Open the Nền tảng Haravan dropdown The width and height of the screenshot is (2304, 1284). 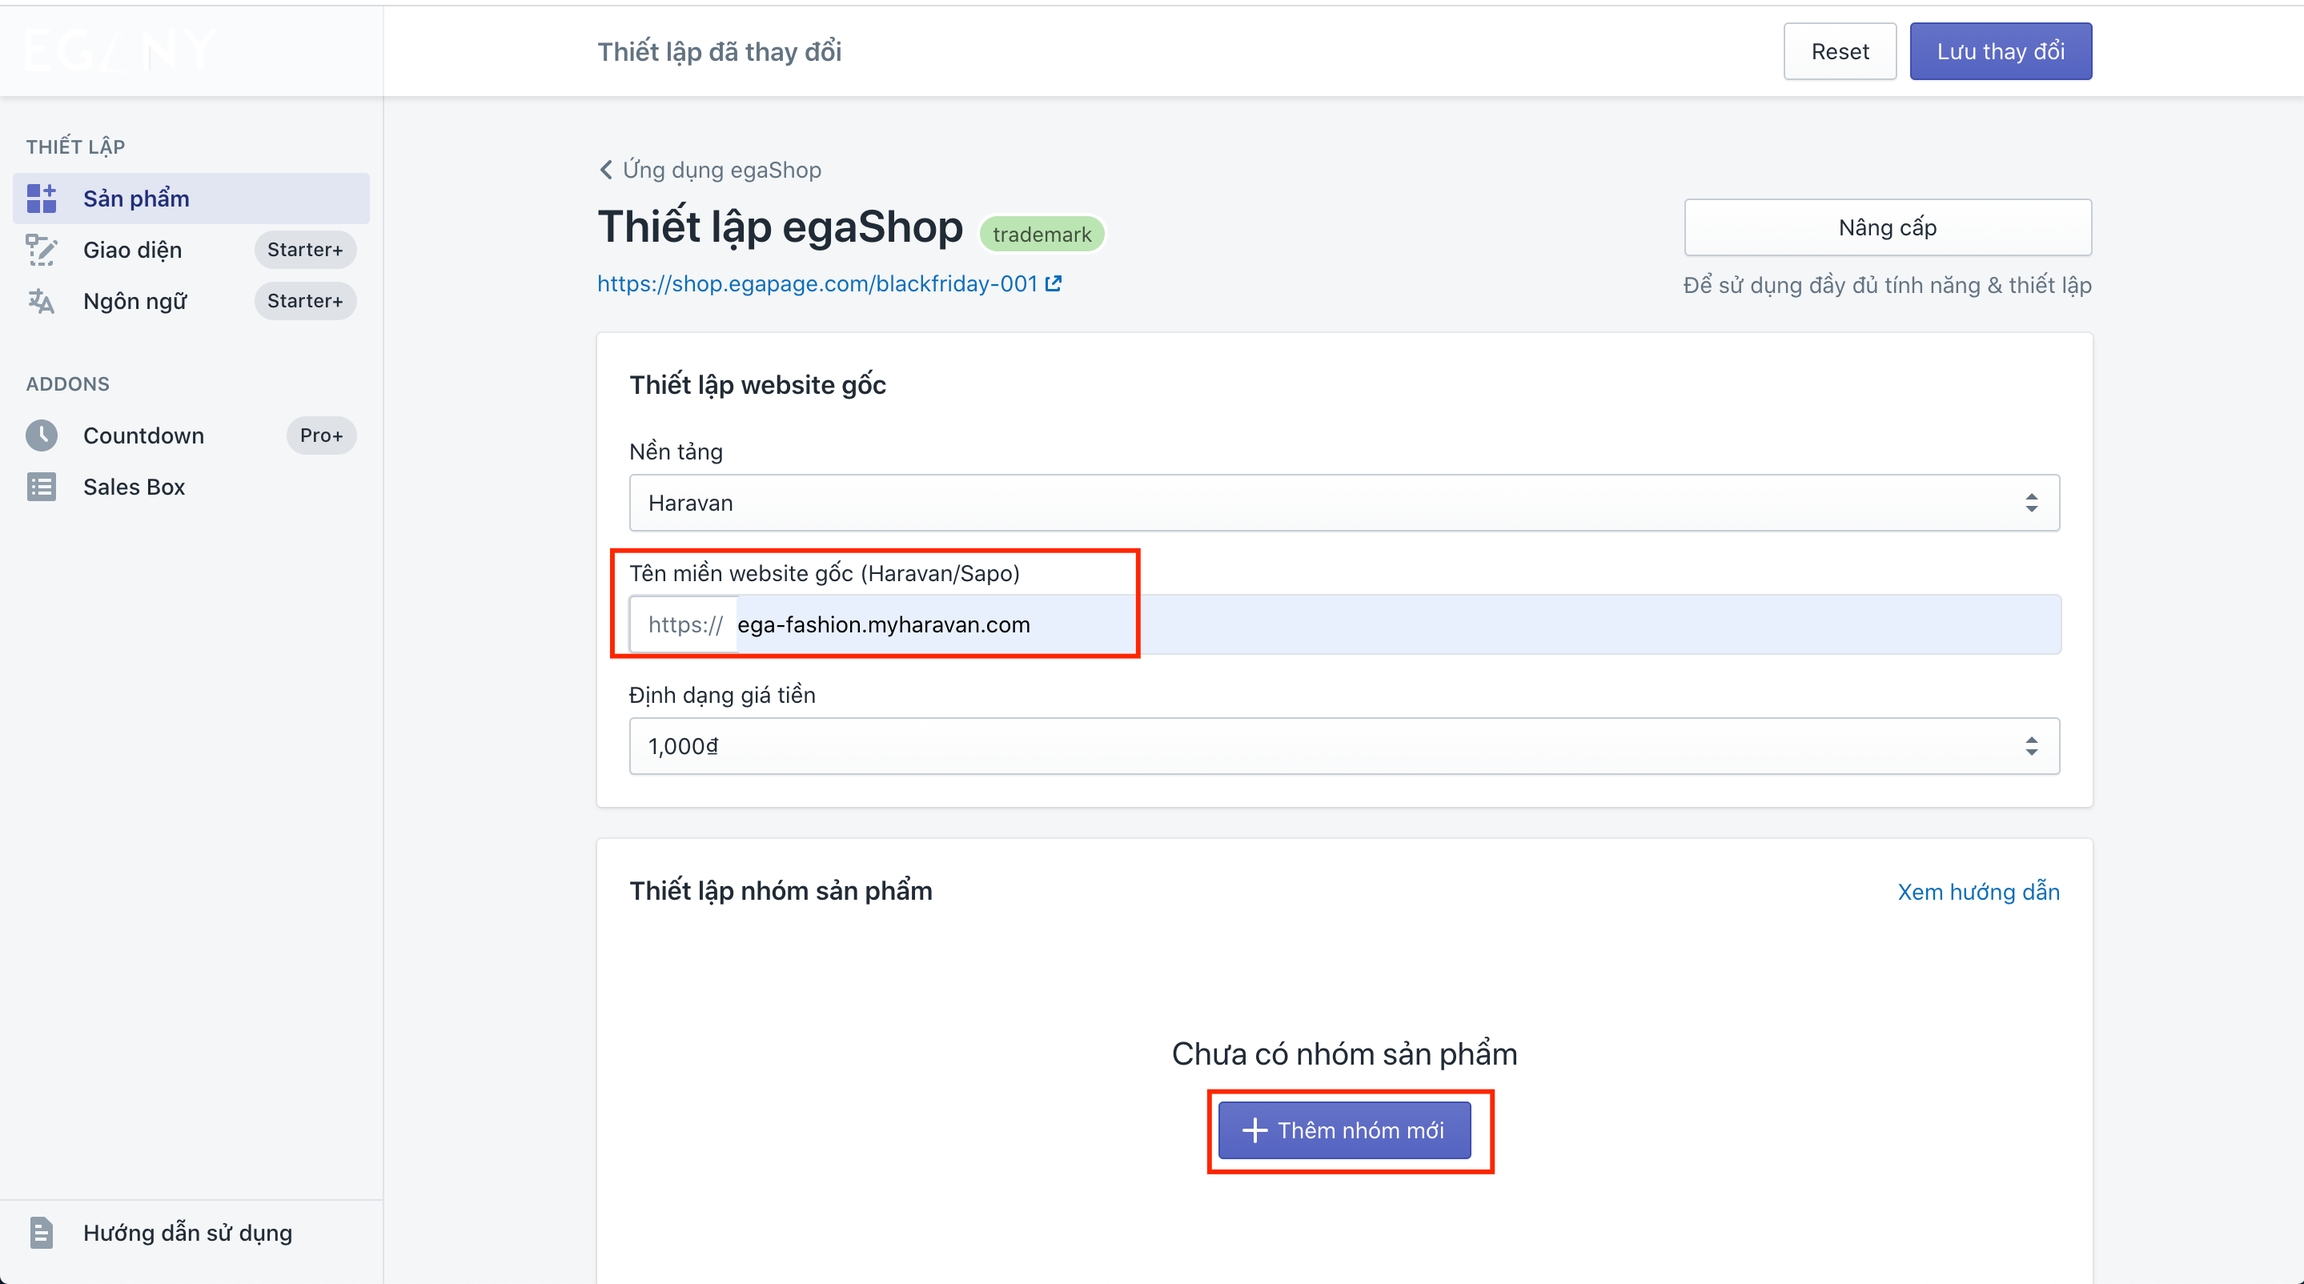1343,503
